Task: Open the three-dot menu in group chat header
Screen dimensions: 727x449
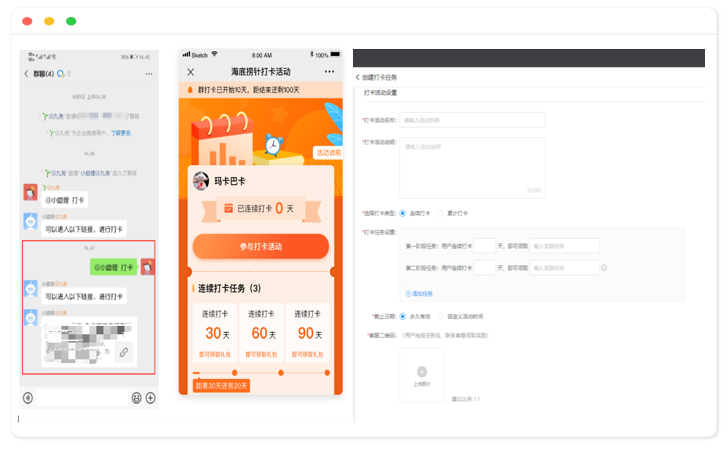Action: coord(148,74)
